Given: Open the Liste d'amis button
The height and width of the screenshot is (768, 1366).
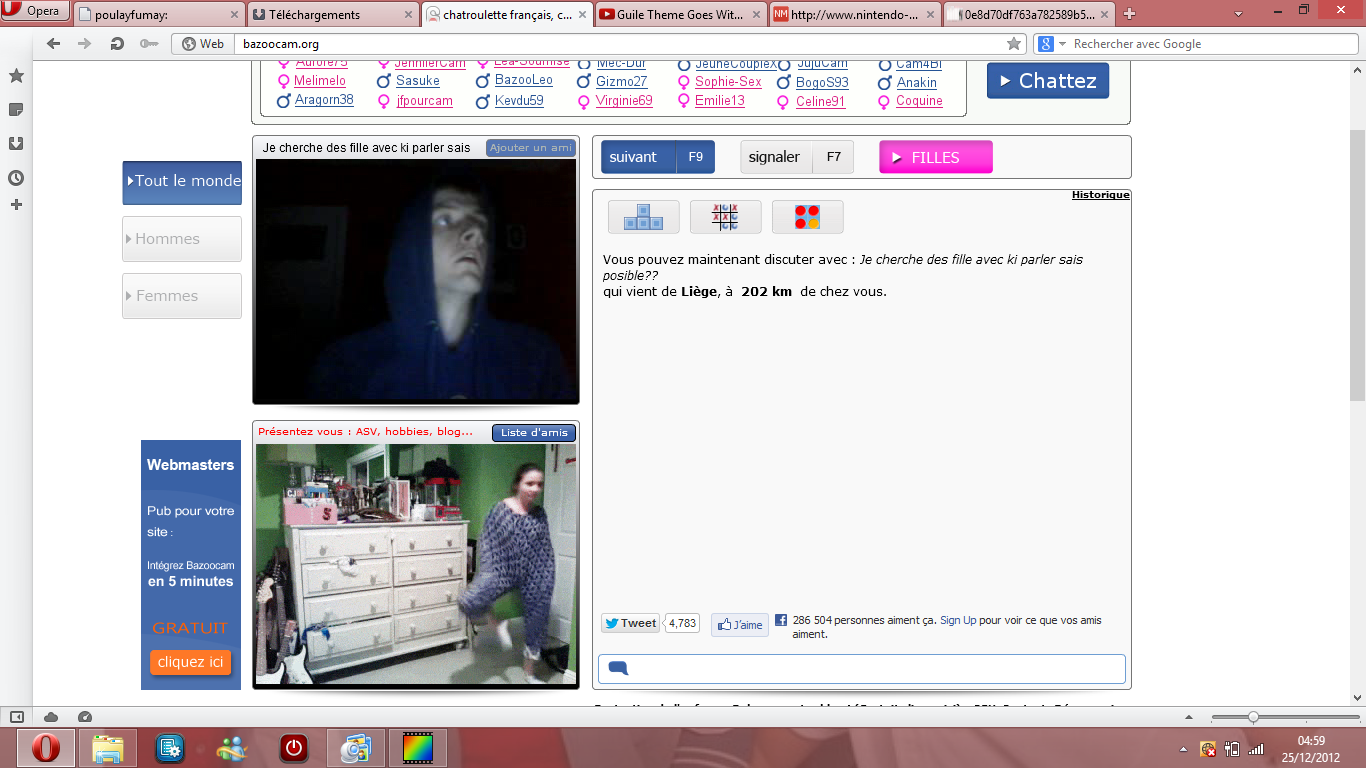Looking at the screenshot, I should 534,433.
